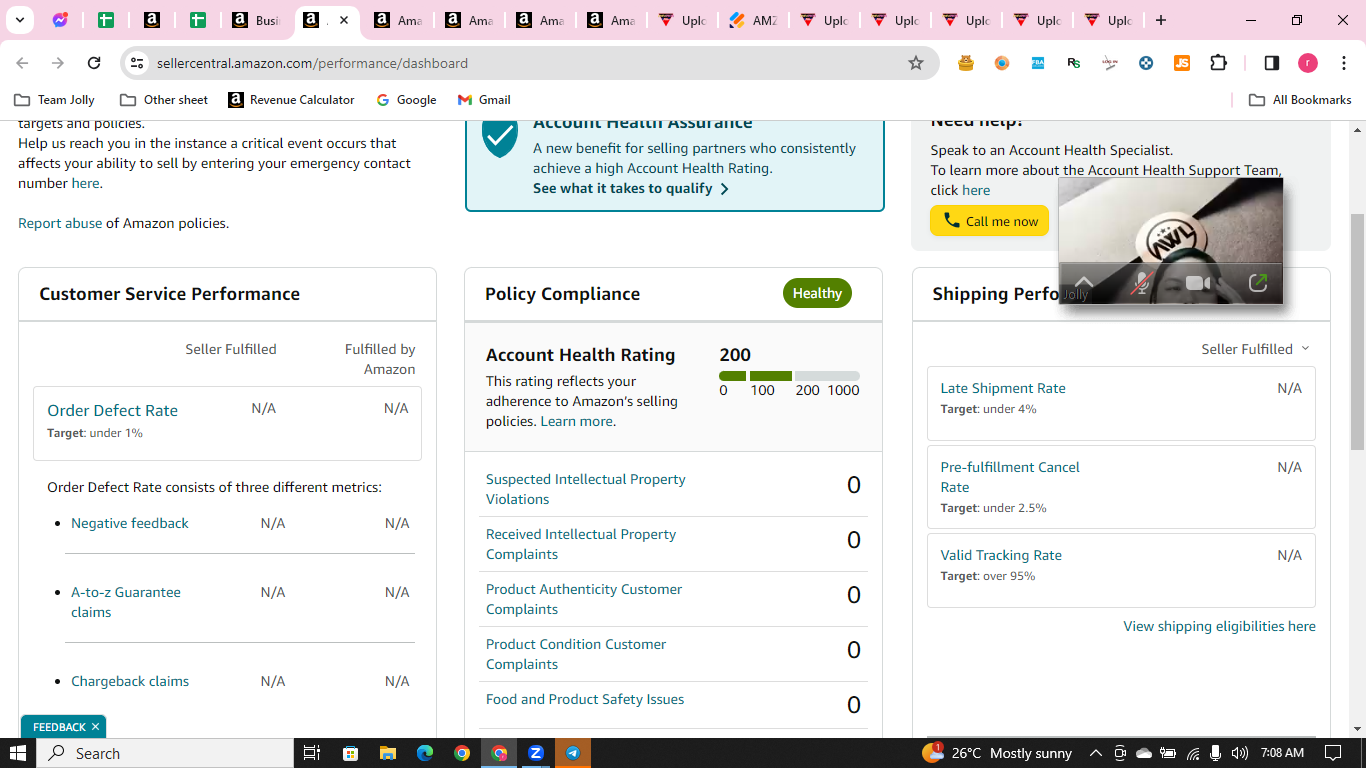The width and height of the screenshot is (1366, 768).
Task: Open the Pre-fulfillment Cancel Rate link
Action: coord(1010,477)
